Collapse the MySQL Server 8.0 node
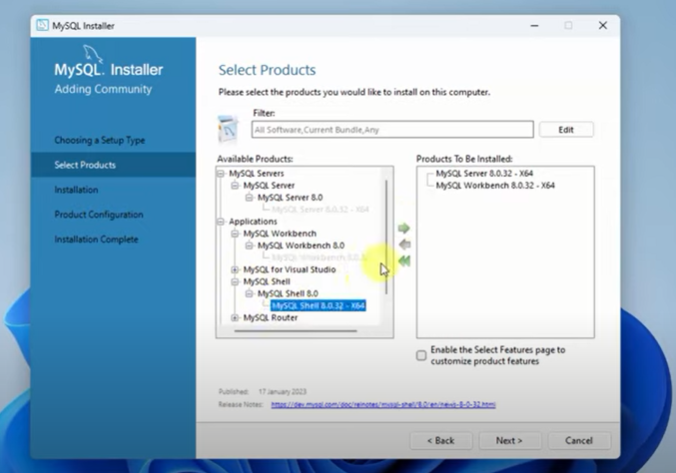 (x=249, y=197)
